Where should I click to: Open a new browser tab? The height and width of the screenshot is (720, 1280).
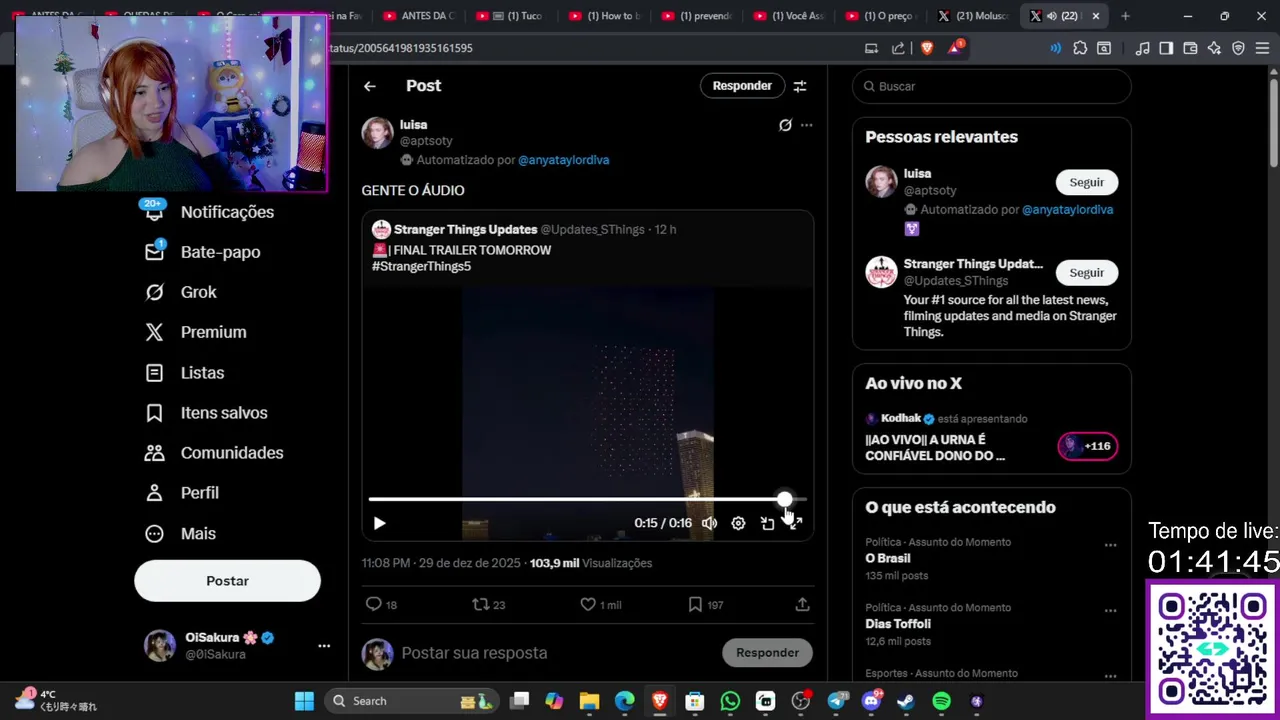tap(1125, 16)
